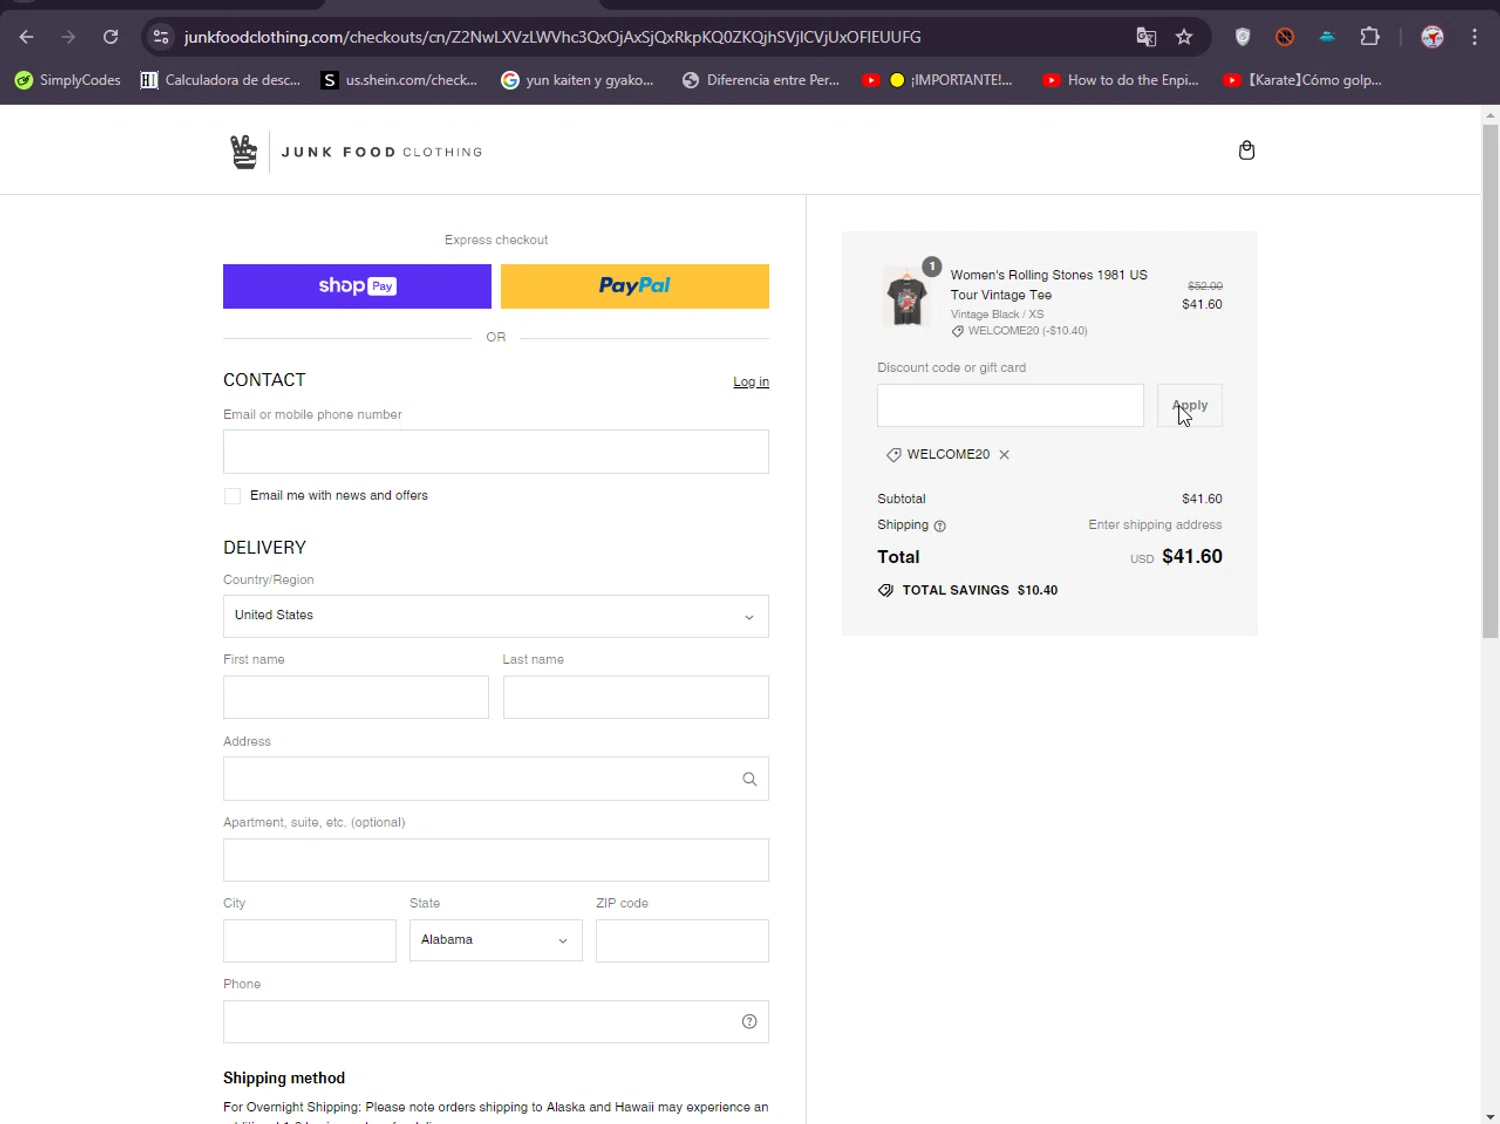Focus the ZIP code field
The width and height of the screenshot is (1500, 1124).
point(682,941)
